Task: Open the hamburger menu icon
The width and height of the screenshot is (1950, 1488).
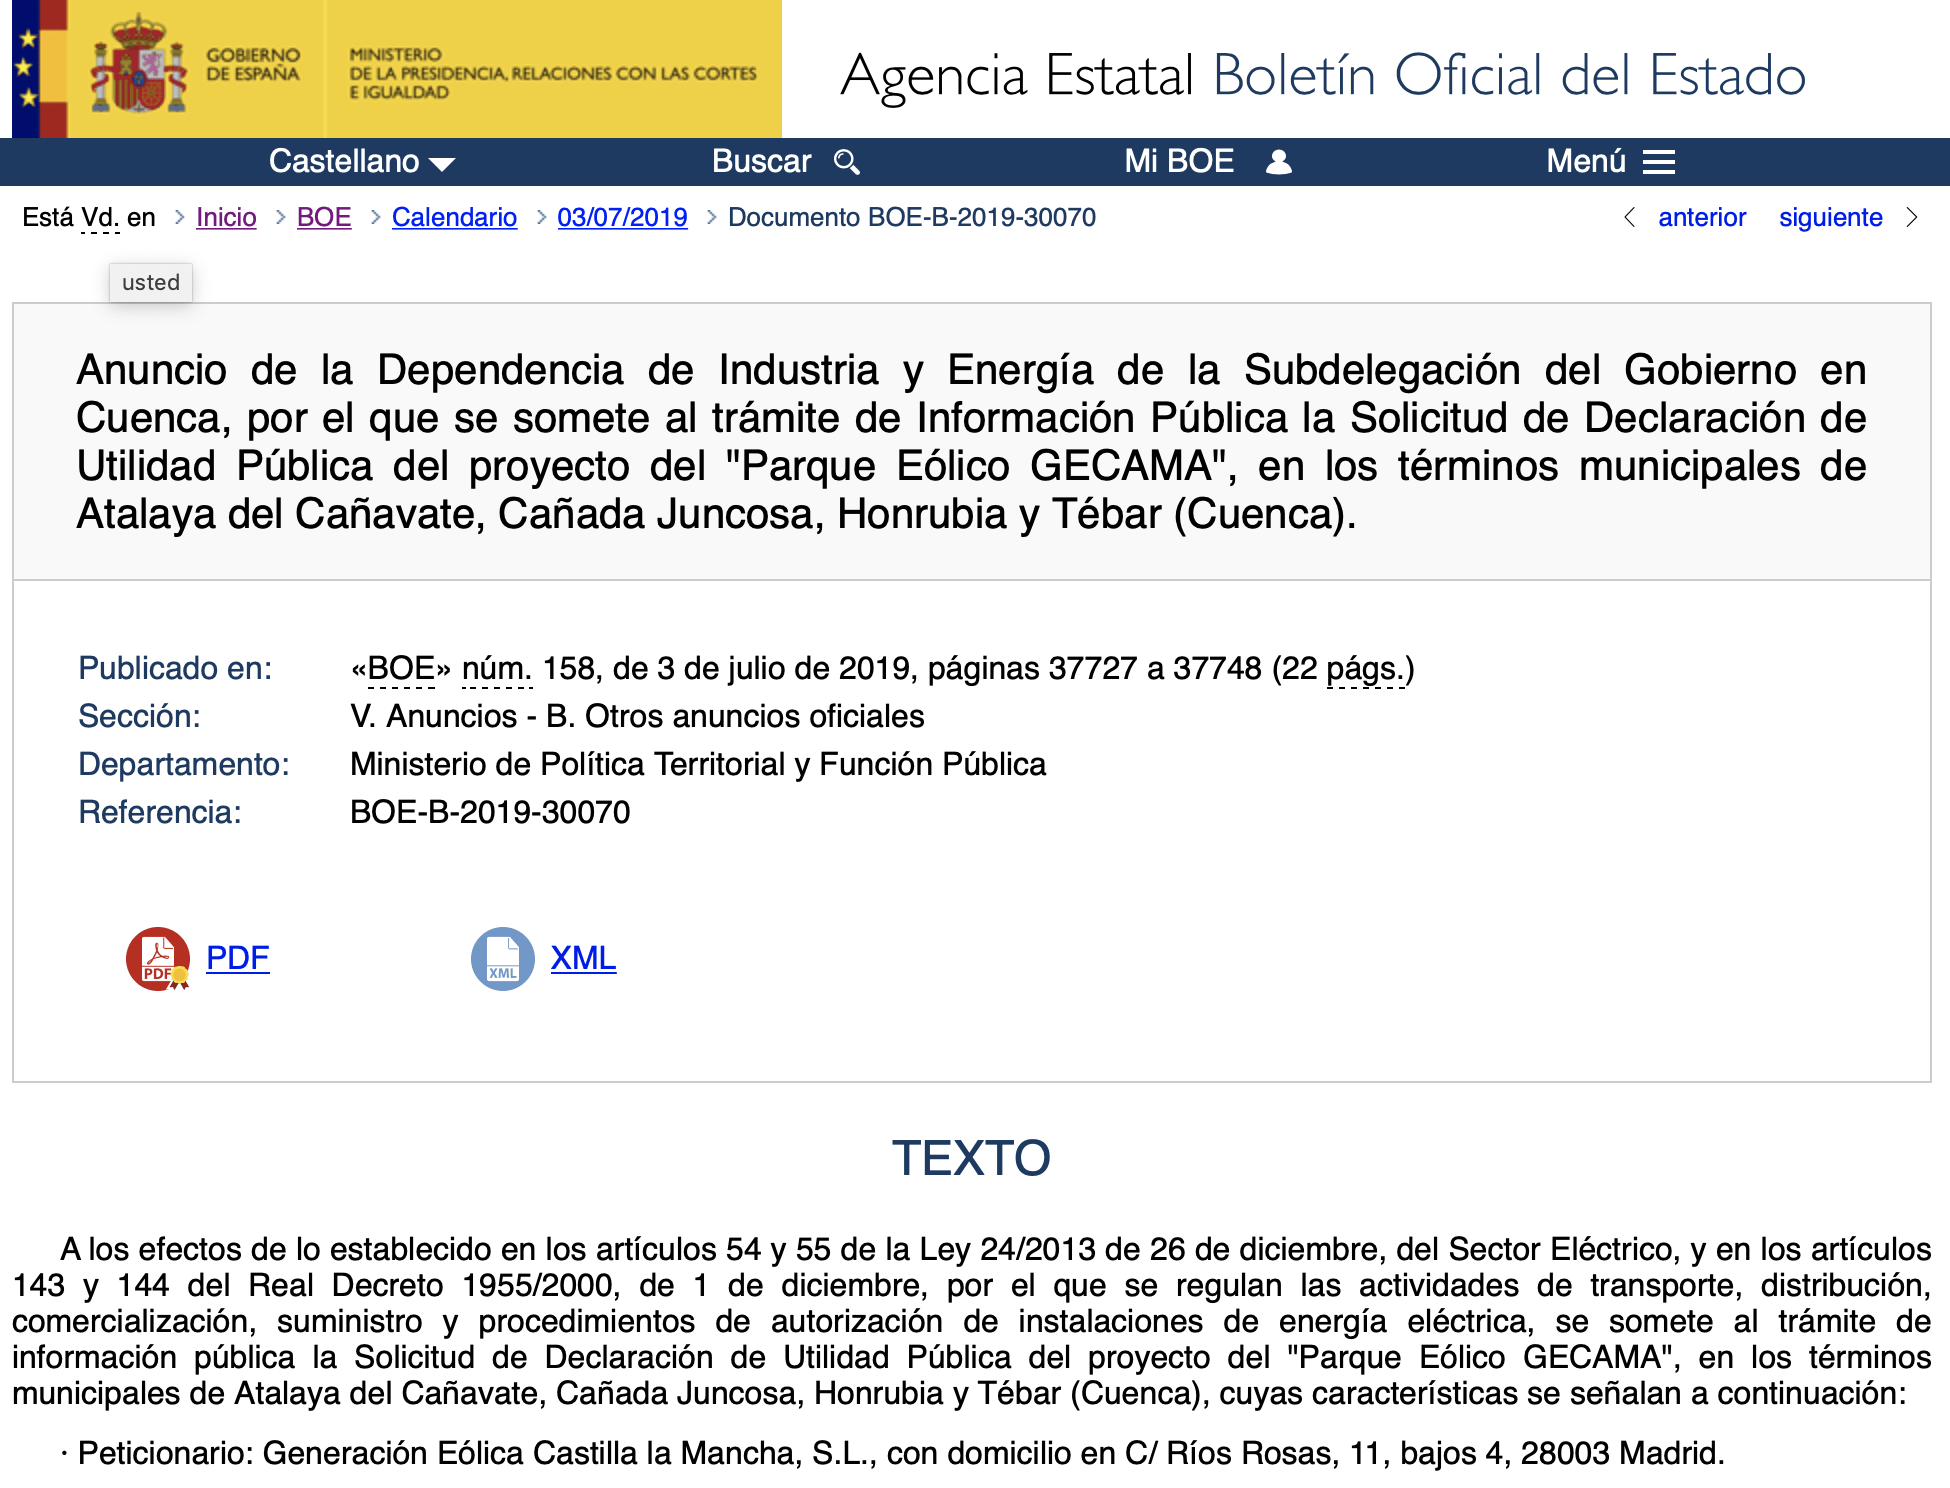Action: pos(1659,162)
